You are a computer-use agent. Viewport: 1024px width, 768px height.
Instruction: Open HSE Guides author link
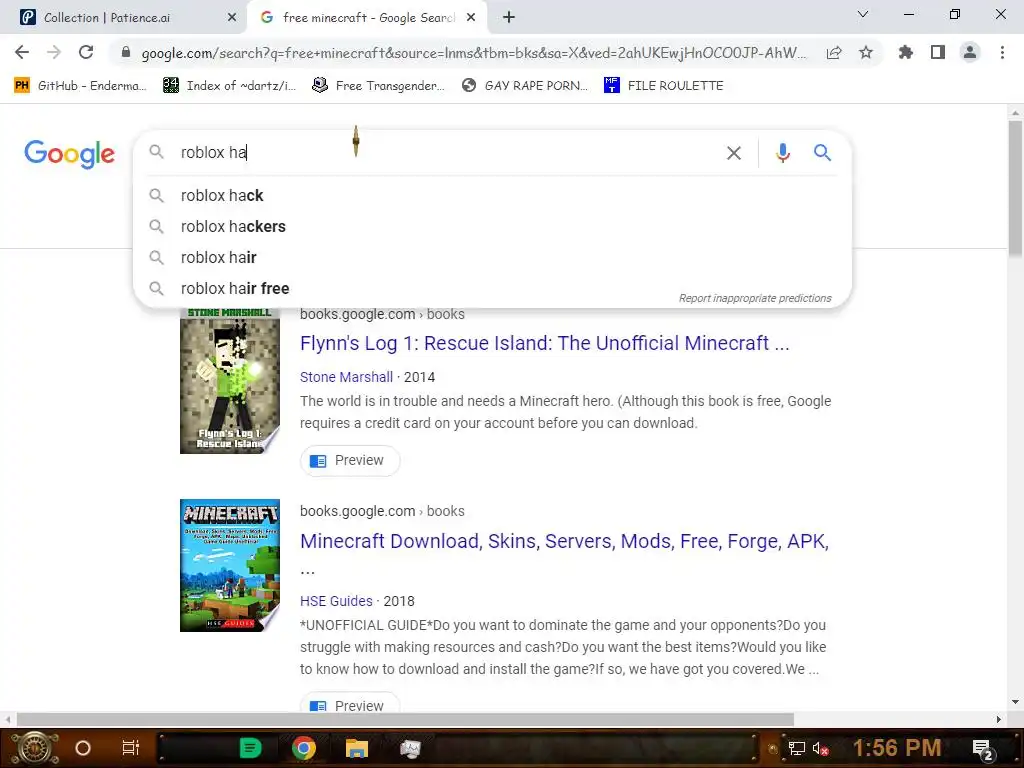336,601
